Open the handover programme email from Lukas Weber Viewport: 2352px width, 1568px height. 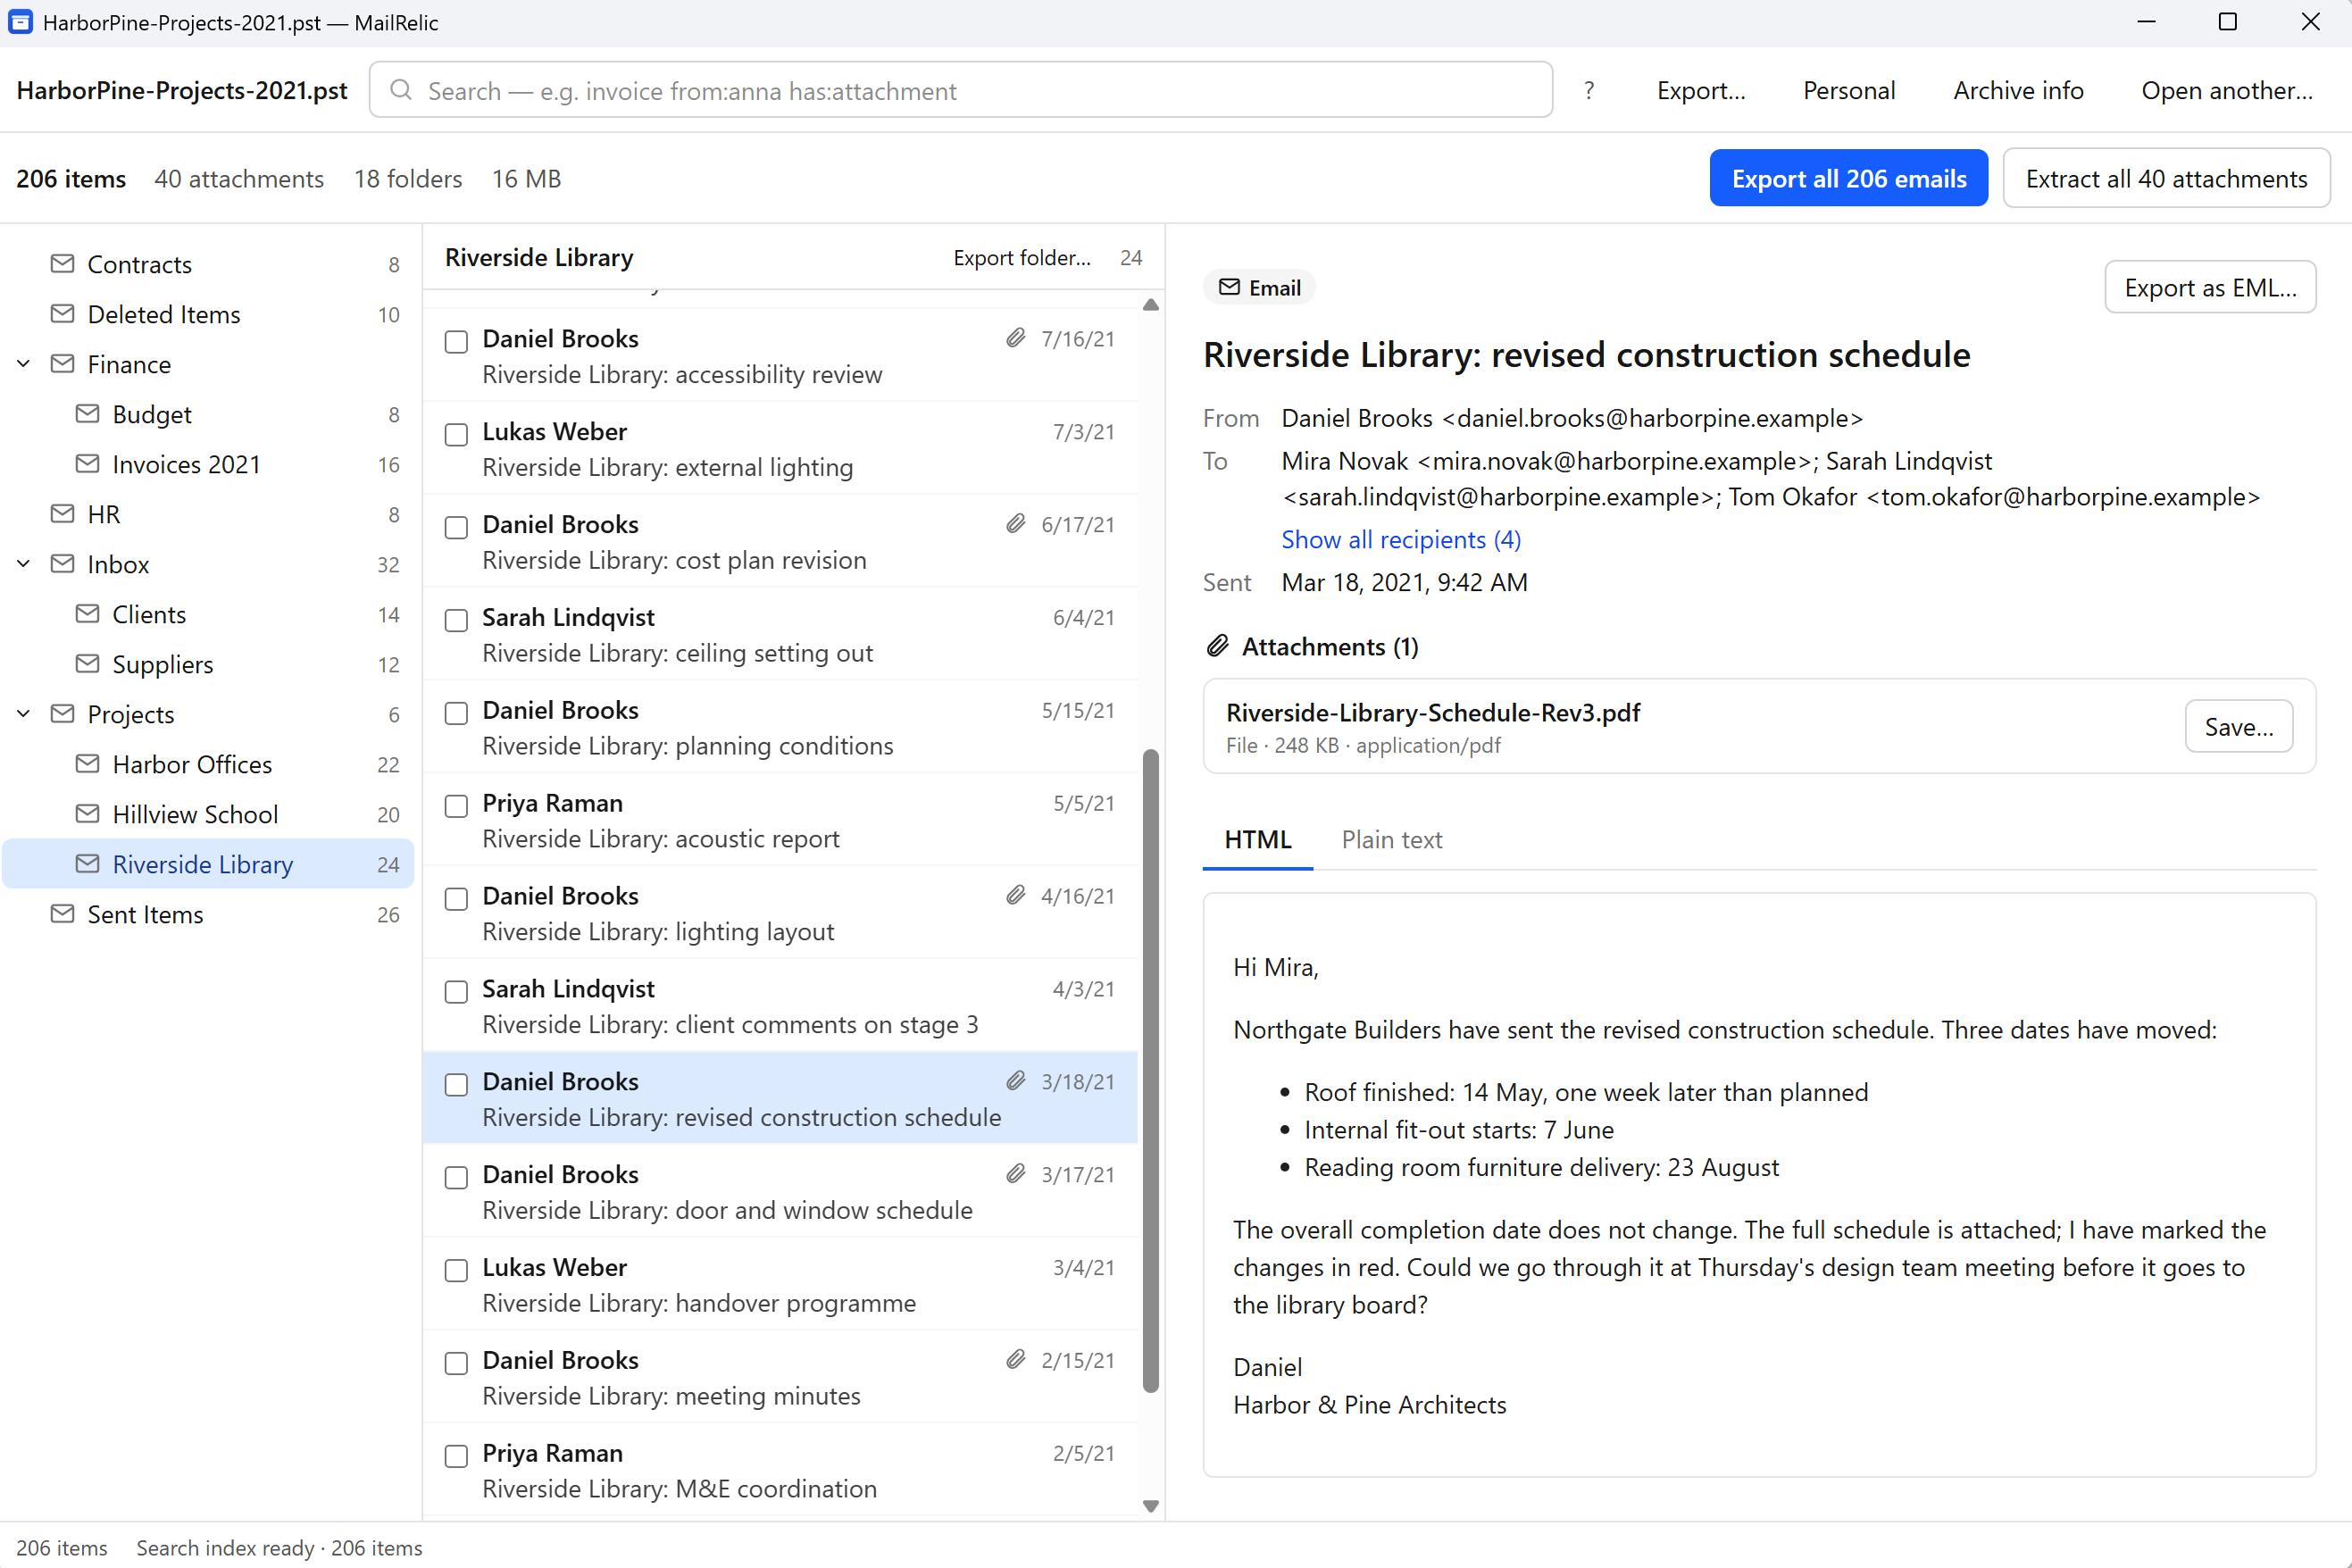pos(780,1284)
